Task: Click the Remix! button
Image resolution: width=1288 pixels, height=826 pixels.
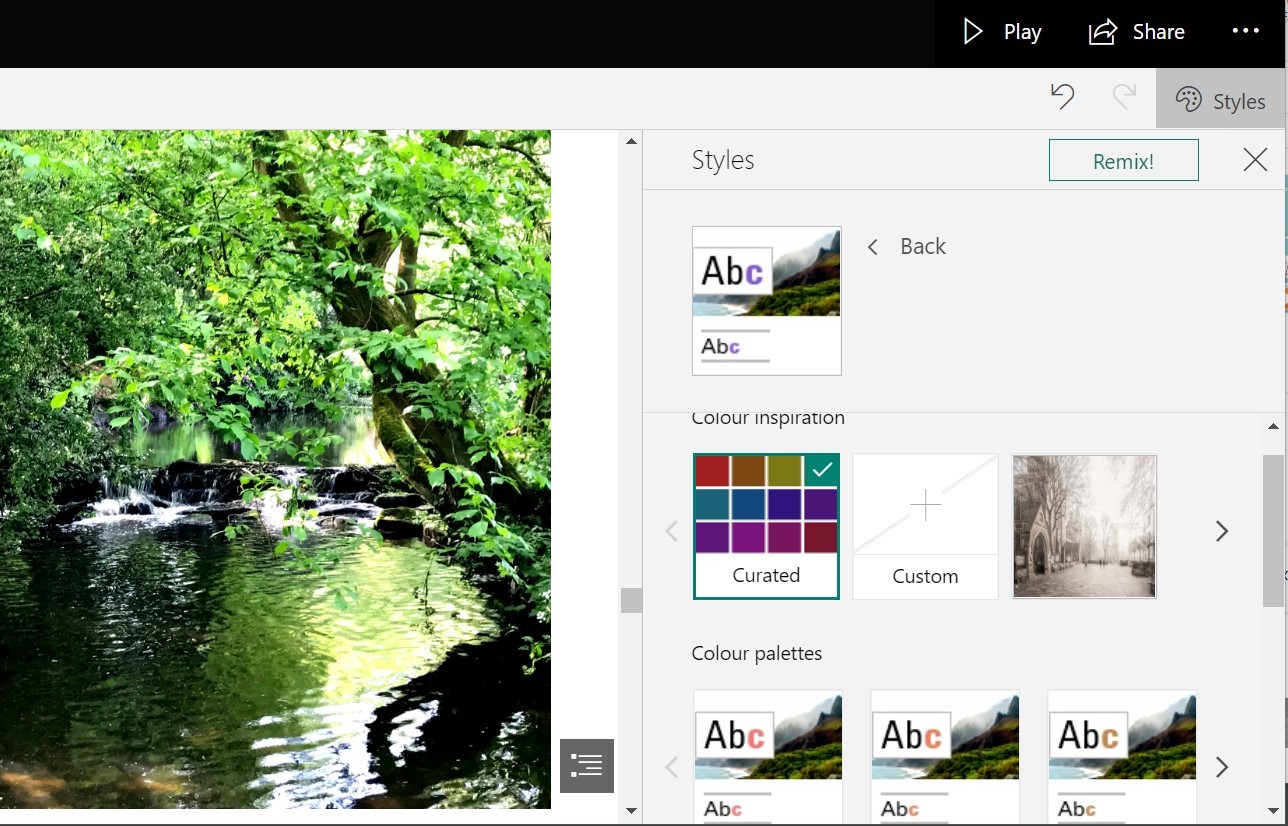Action: (x=1123, y=160)
